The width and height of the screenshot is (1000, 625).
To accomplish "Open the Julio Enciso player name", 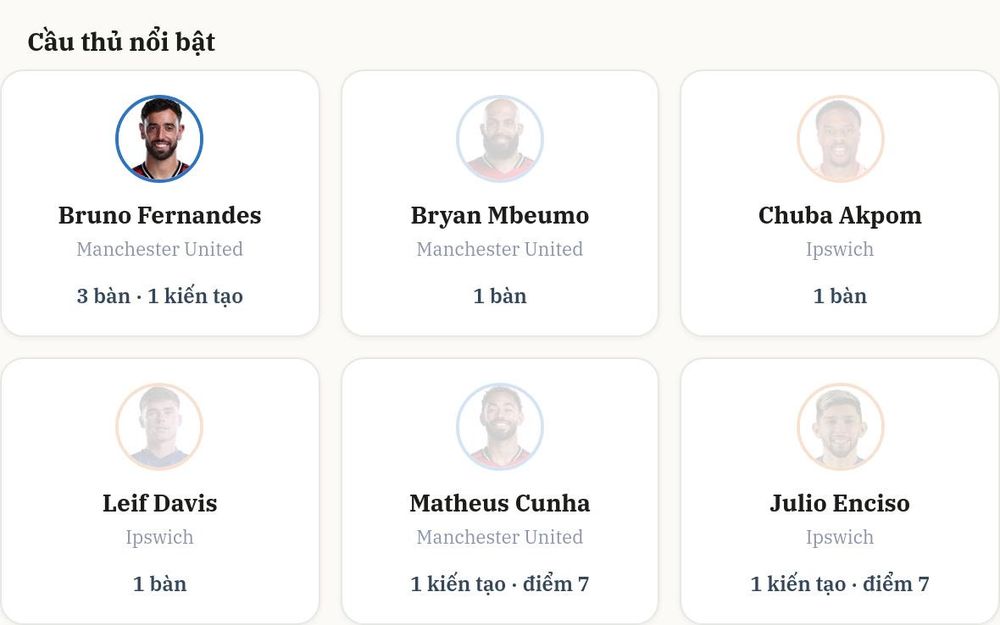I will click(840, 503).
